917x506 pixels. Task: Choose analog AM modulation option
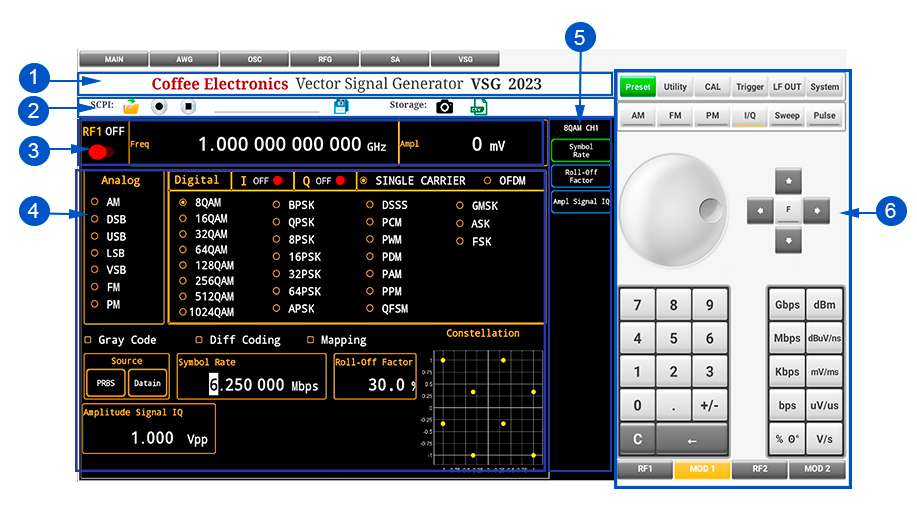[95, 202]
